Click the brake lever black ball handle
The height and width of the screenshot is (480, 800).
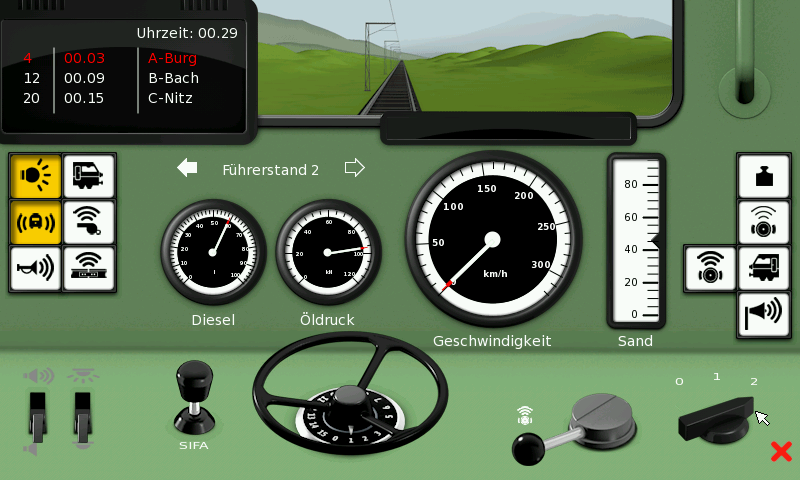click(528, 449)
